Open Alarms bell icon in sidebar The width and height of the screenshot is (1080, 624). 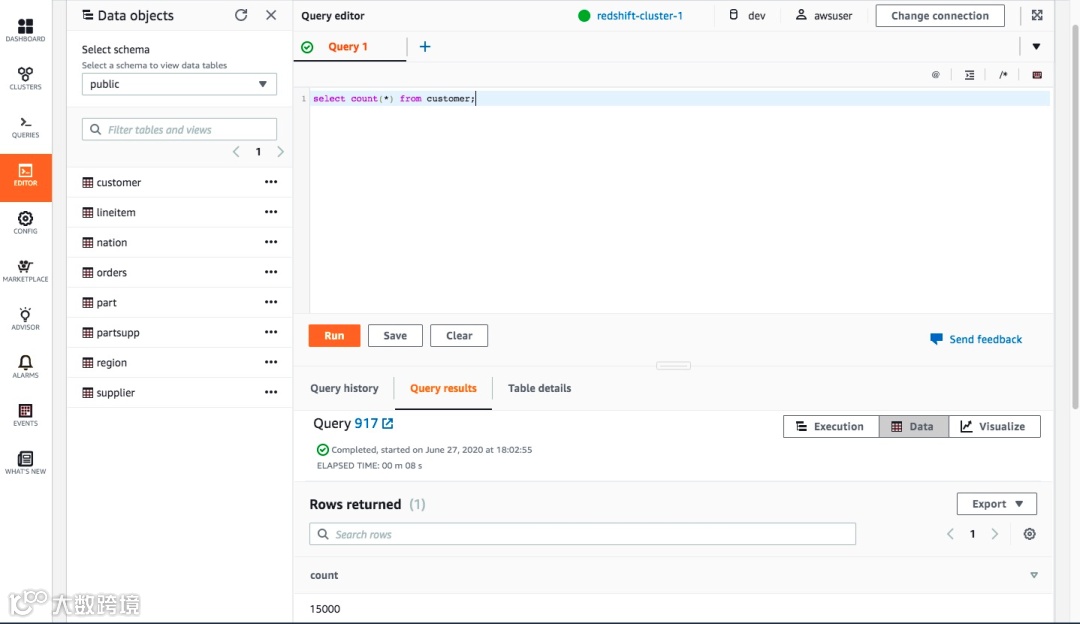[x=25, y=366]
